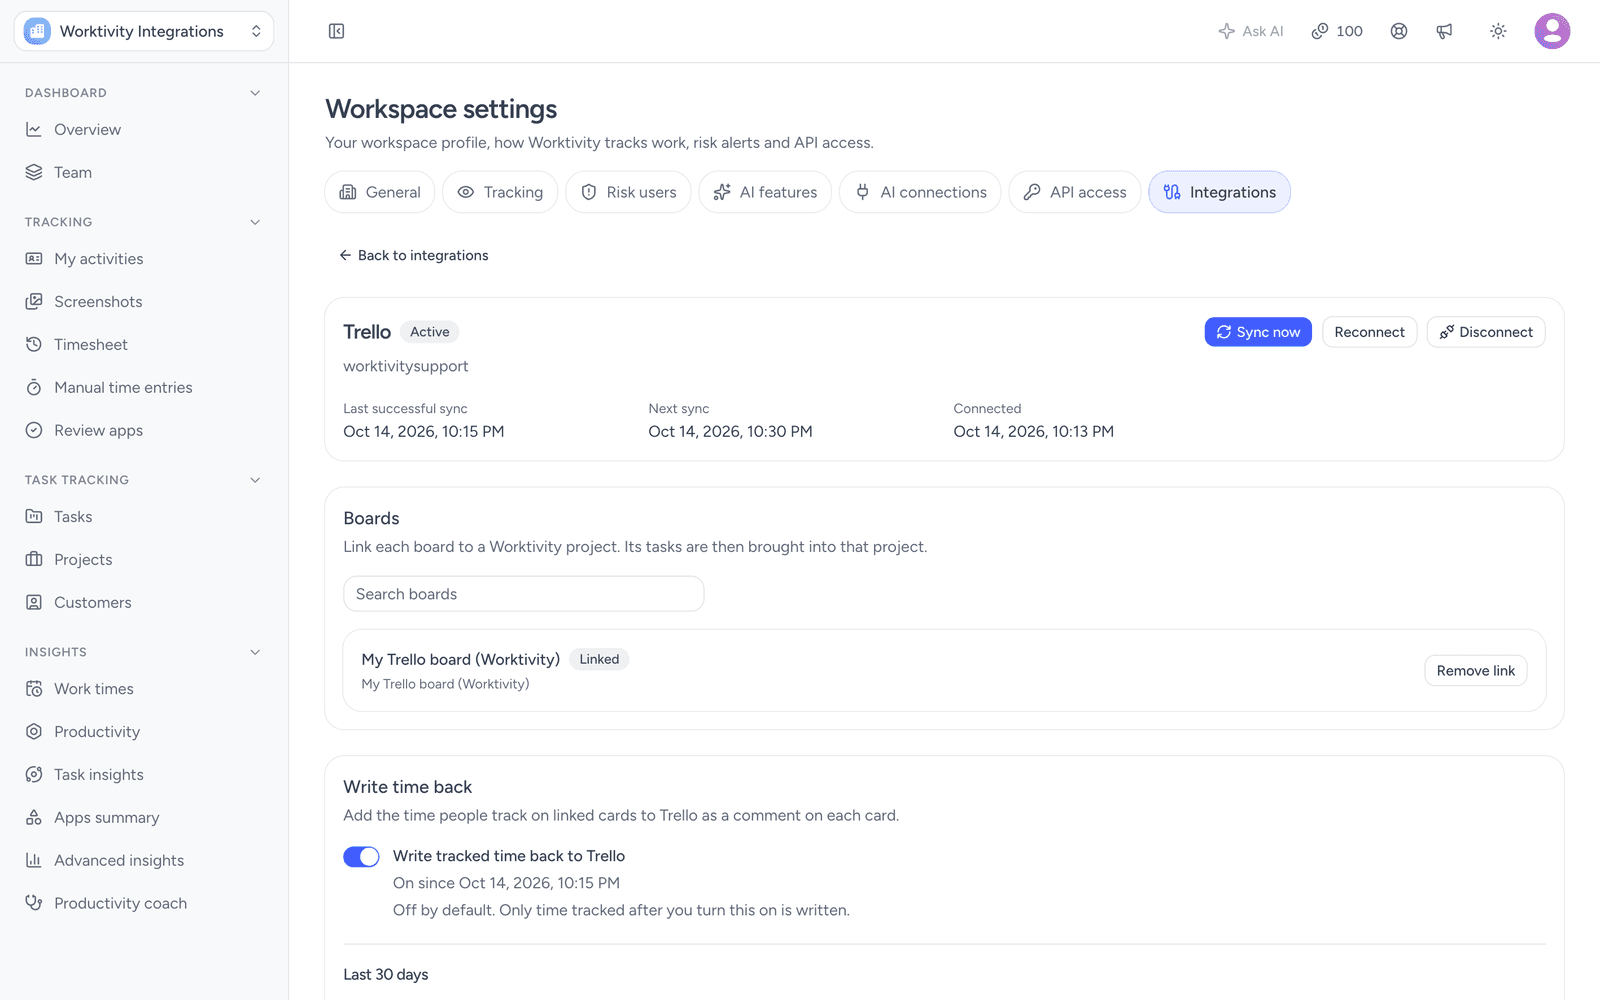Open the Ask AI assistant
The image size is (1600, 1000).
1251,31
